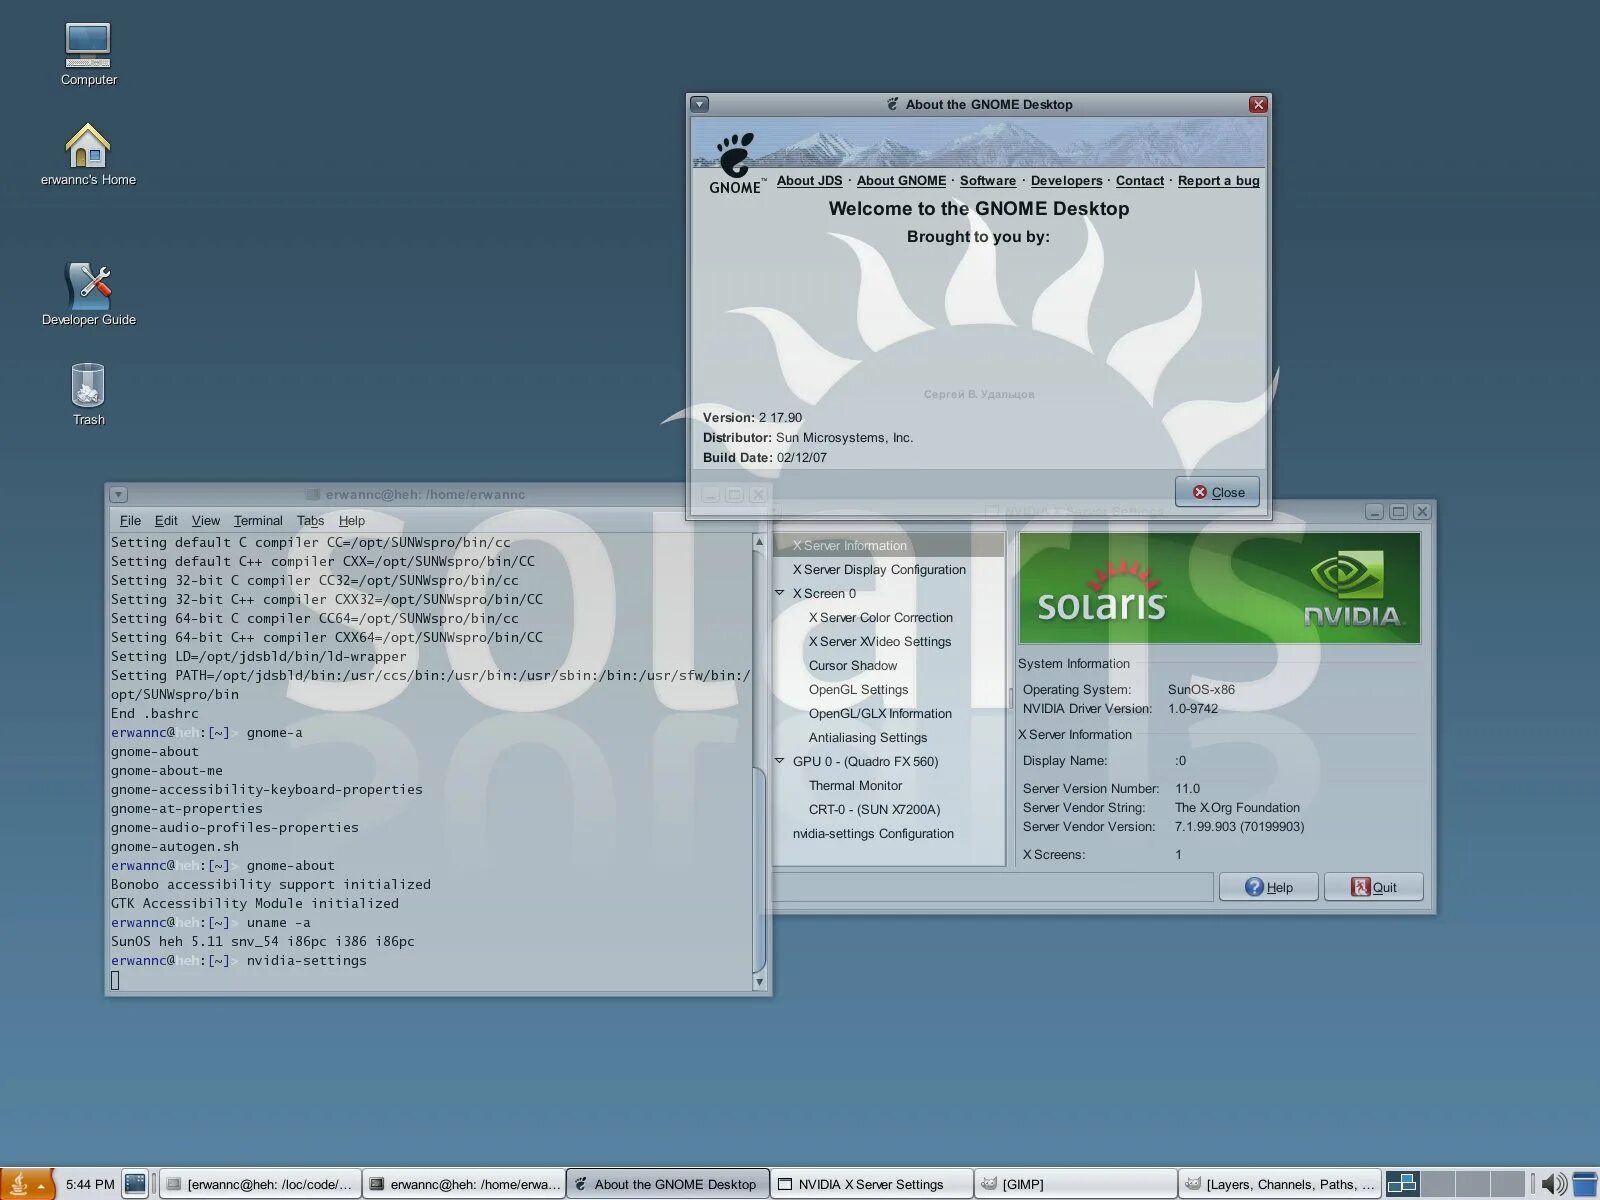Image resolution: width=1600 pixels, height=1200 pixels.
Task: Click the GNOME foot logo in About dialog
Action: click(x=735, y=163)
